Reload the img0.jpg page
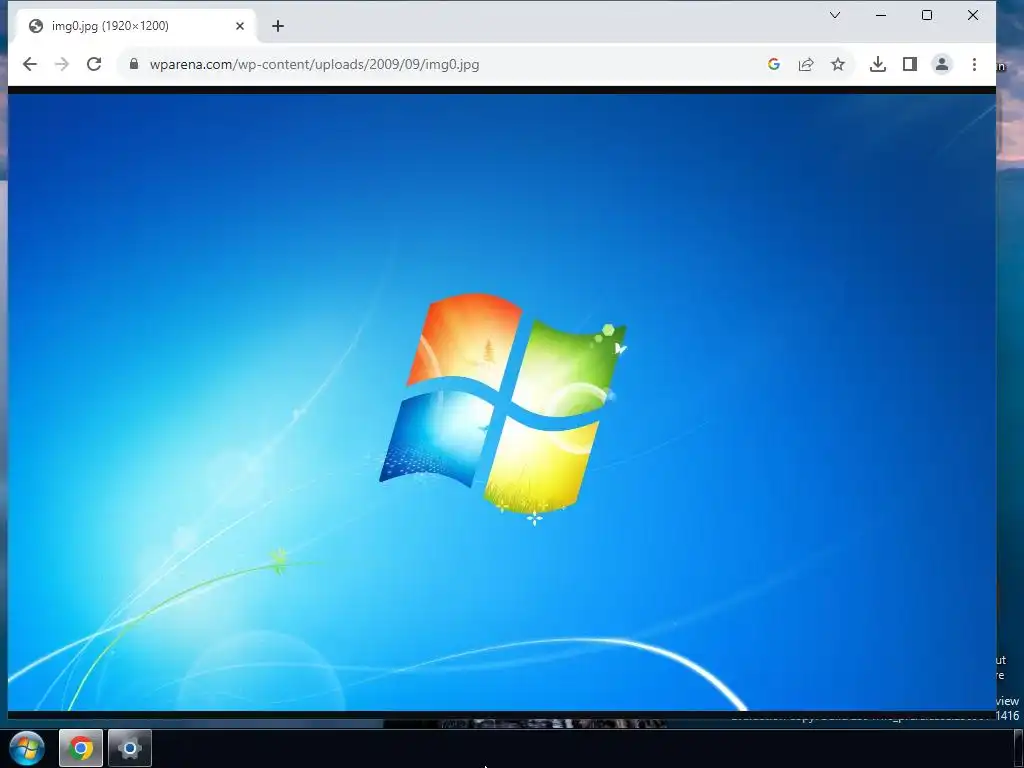Viewport: 1024px width, 768px height. 94,64
